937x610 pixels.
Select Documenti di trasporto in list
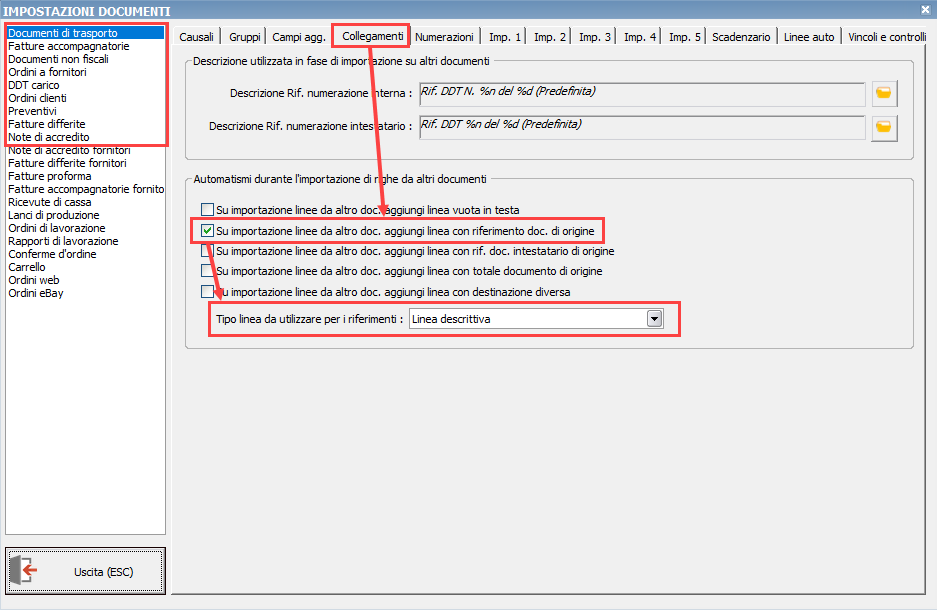(x=85, y=33)
